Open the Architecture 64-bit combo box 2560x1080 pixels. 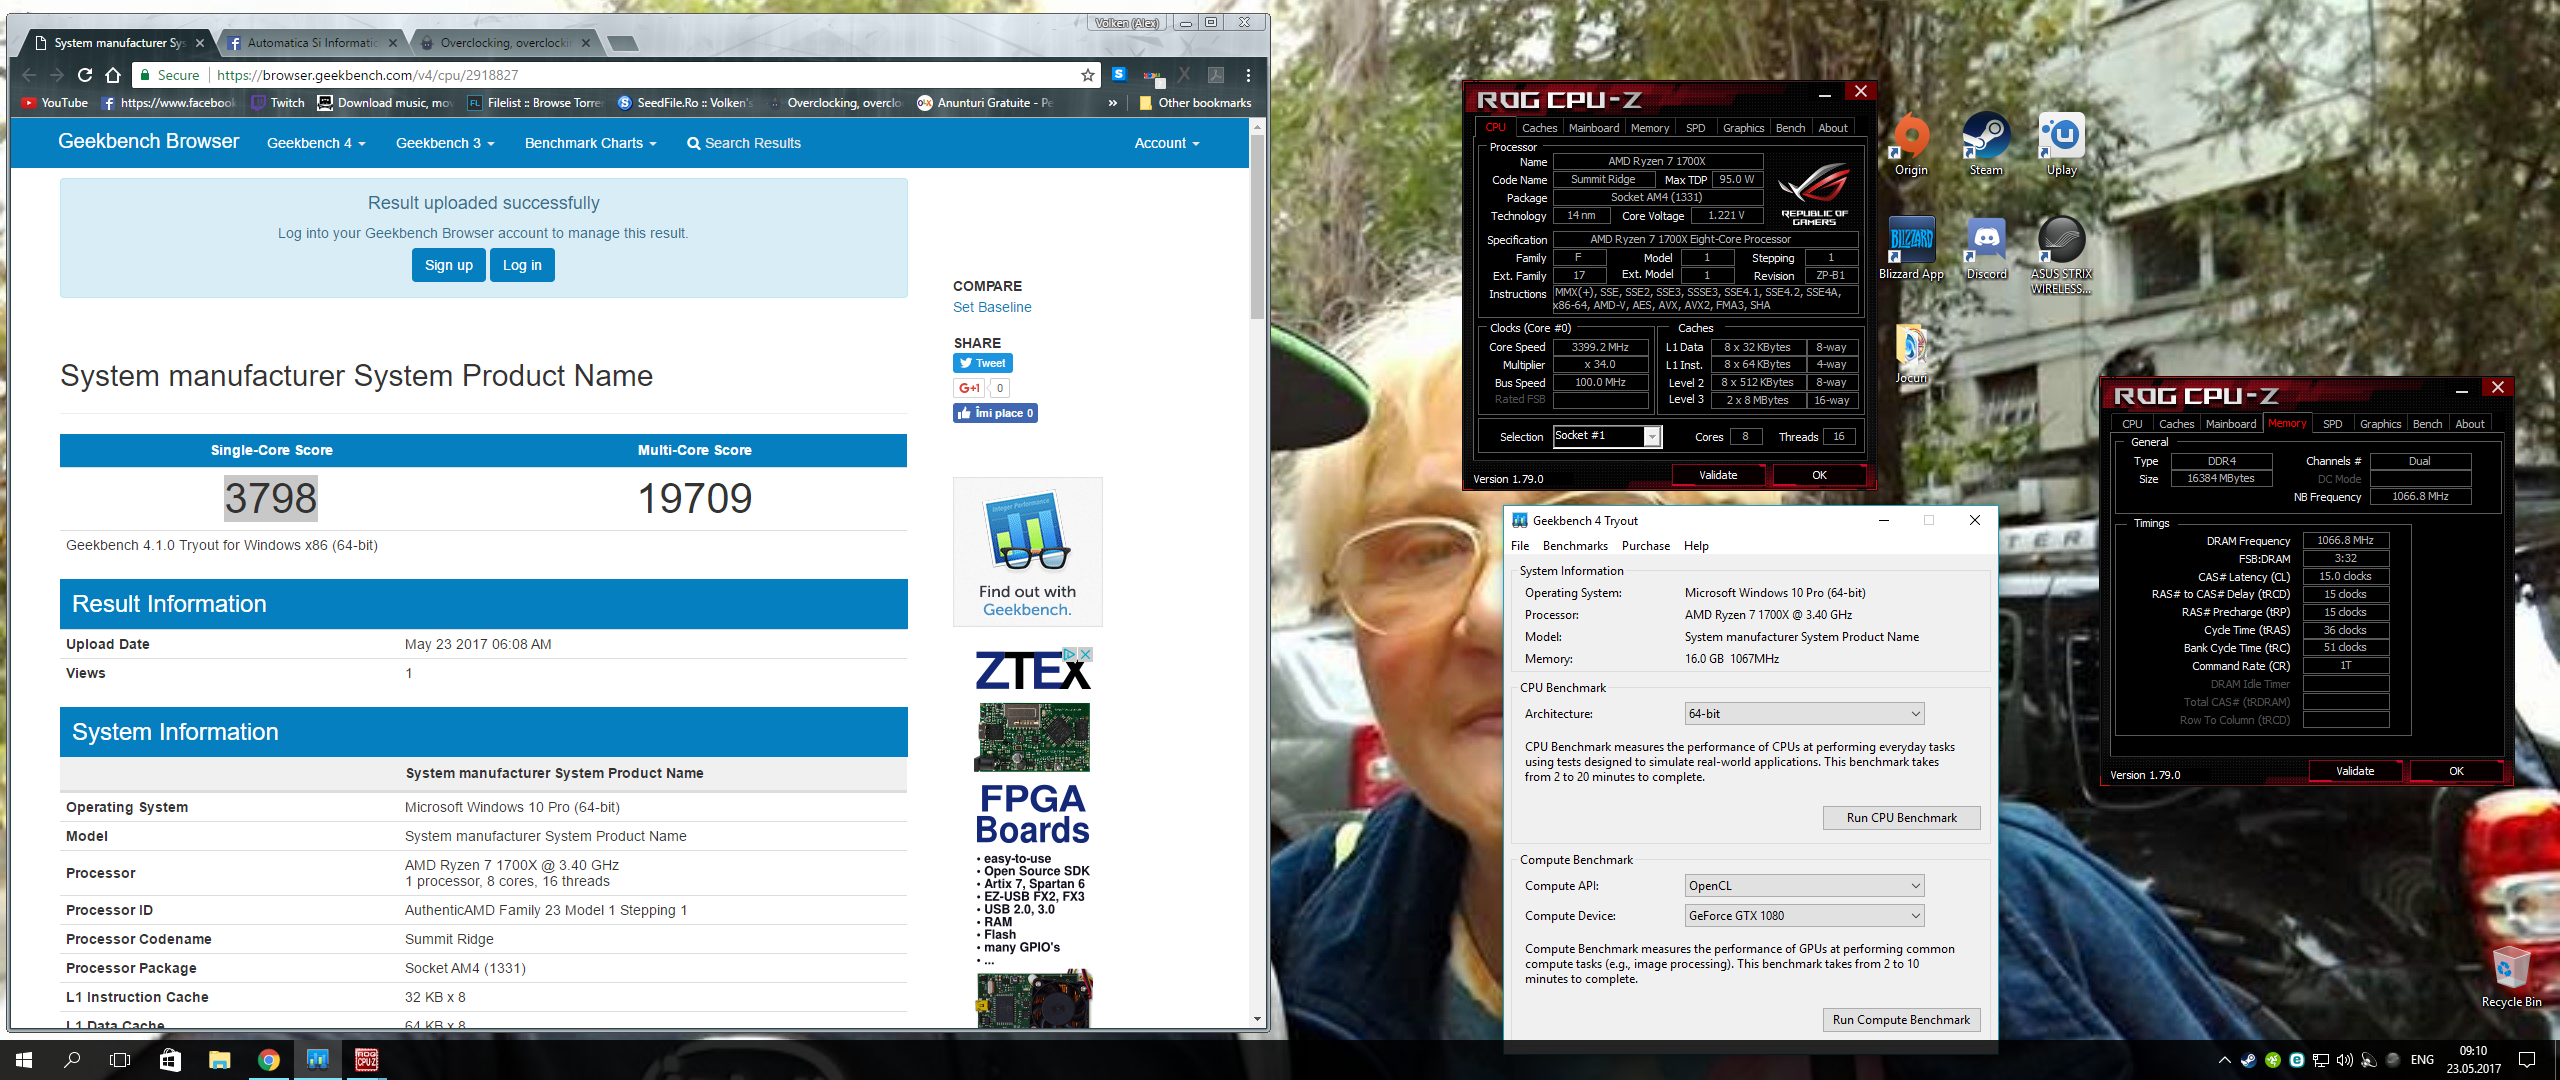(x=1804, y=714)
